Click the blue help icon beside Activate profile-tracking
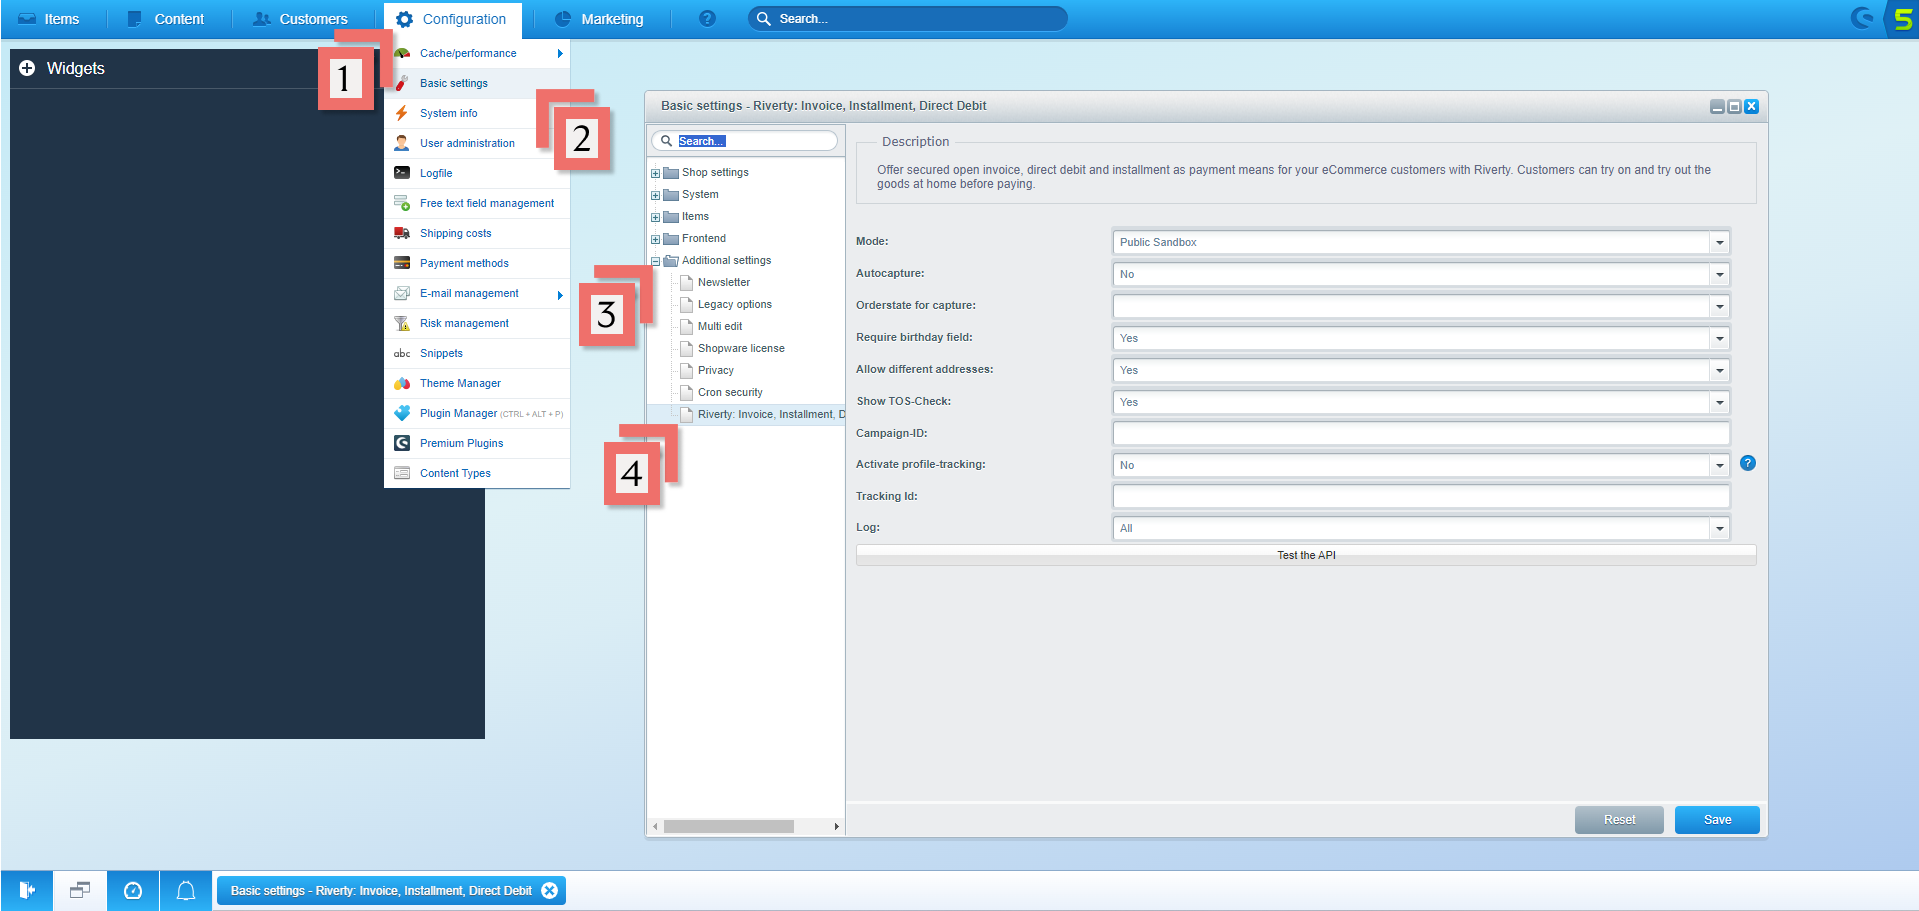 coord(1747,463)
